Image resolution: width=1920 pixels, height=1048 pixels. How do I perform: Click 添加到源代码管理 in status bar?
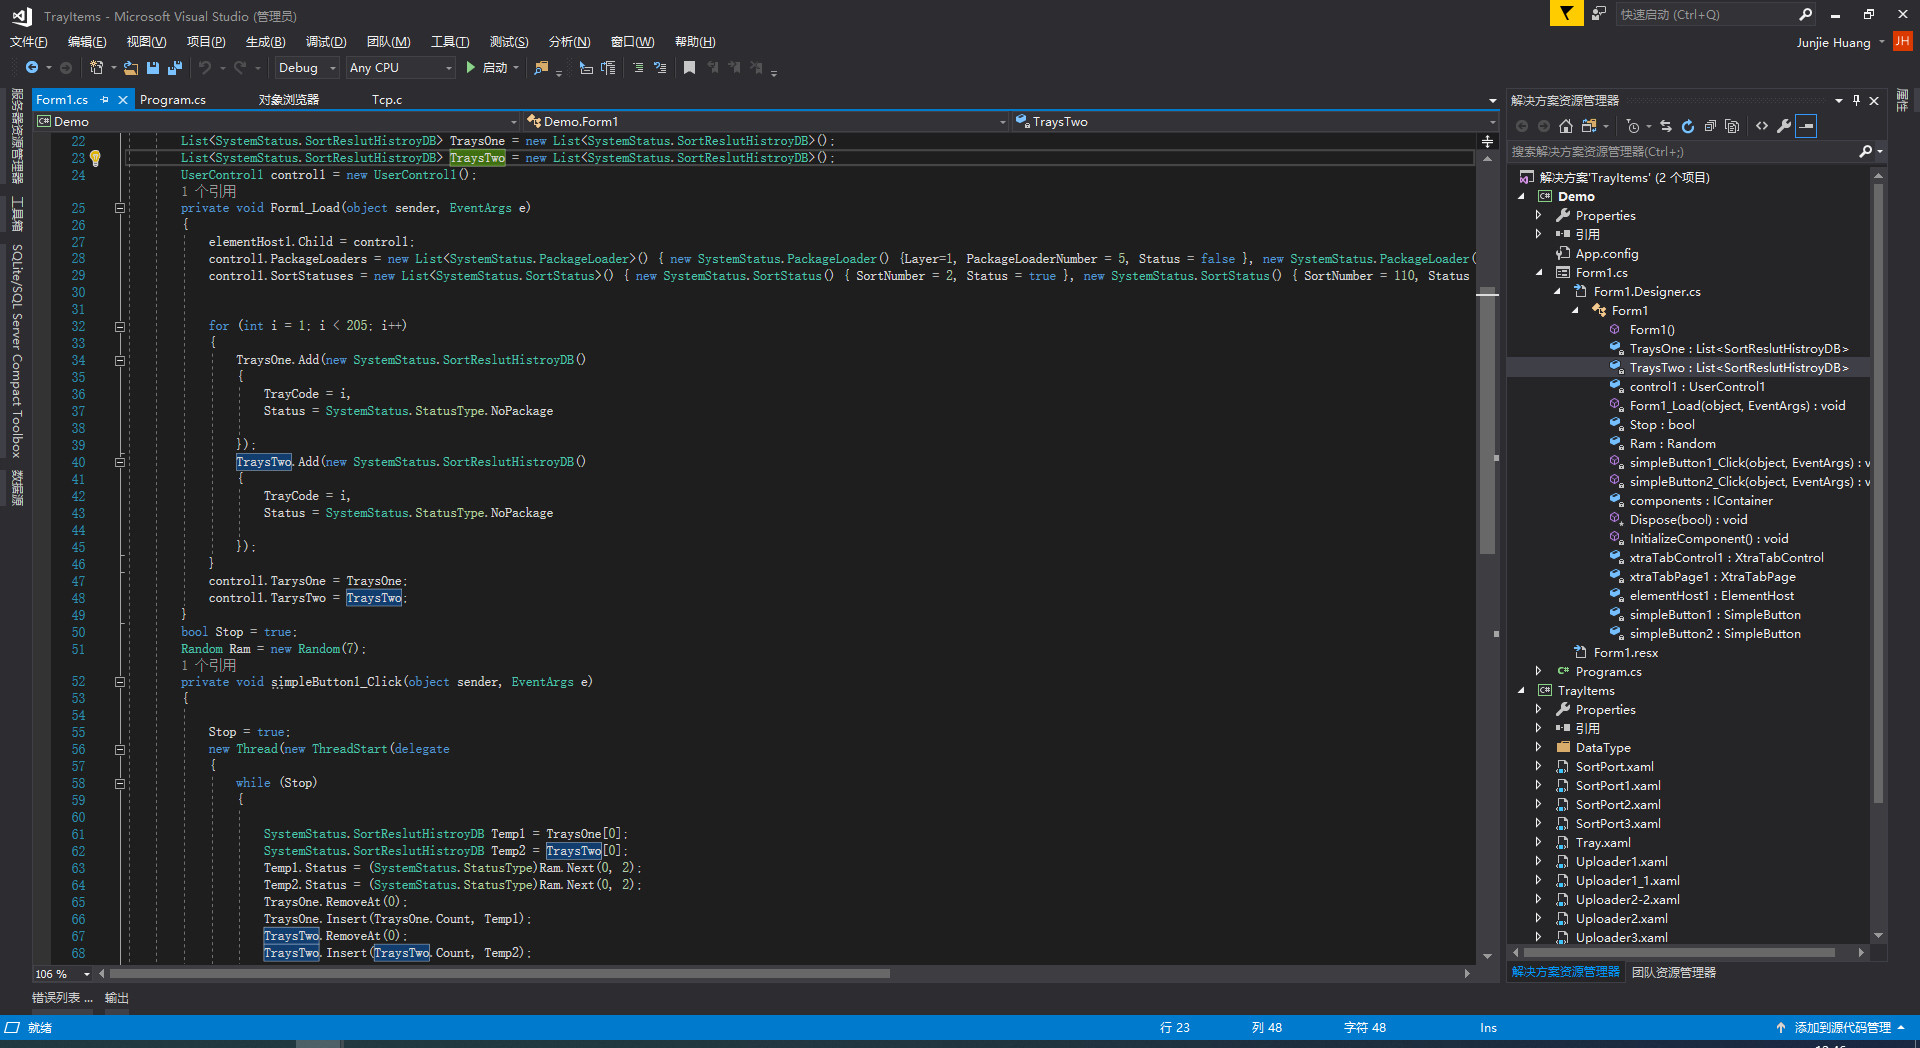[1842, 1028]
